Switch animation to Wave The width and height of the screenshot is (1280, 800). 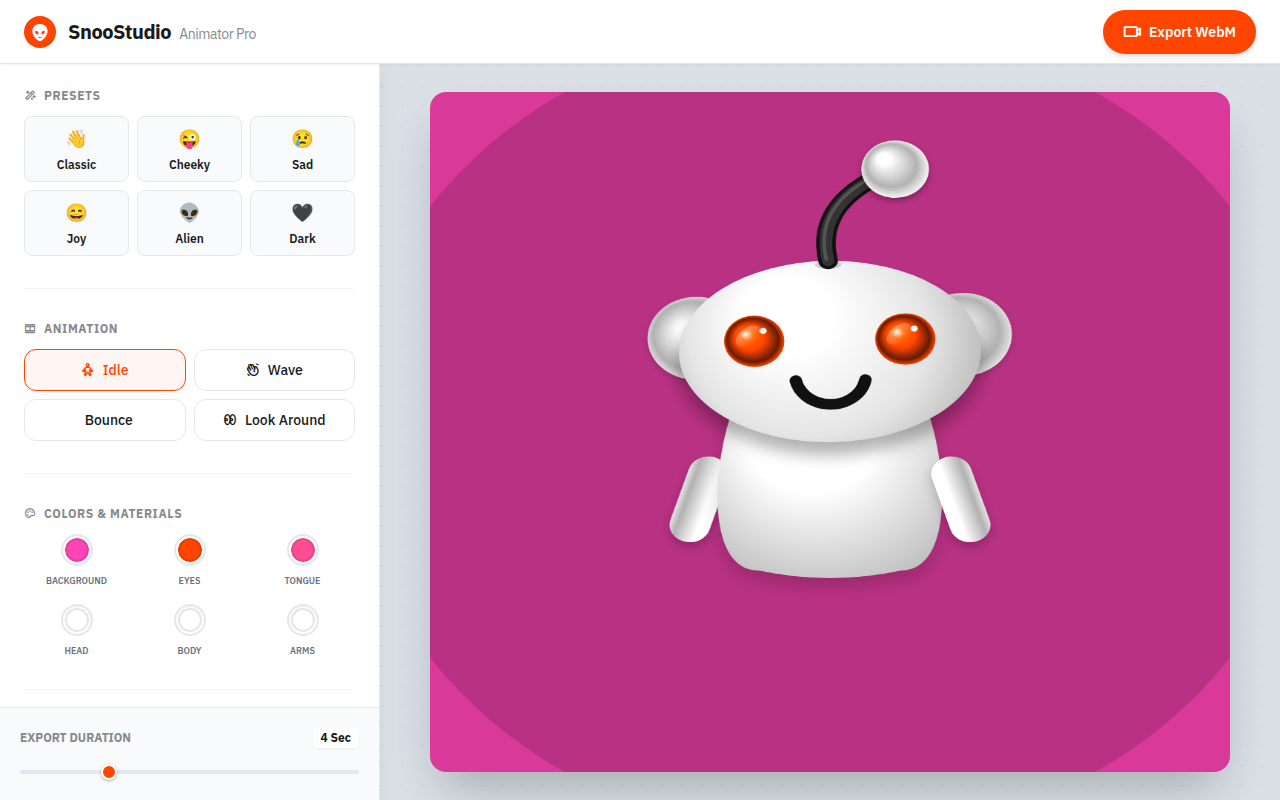[274, 370]
